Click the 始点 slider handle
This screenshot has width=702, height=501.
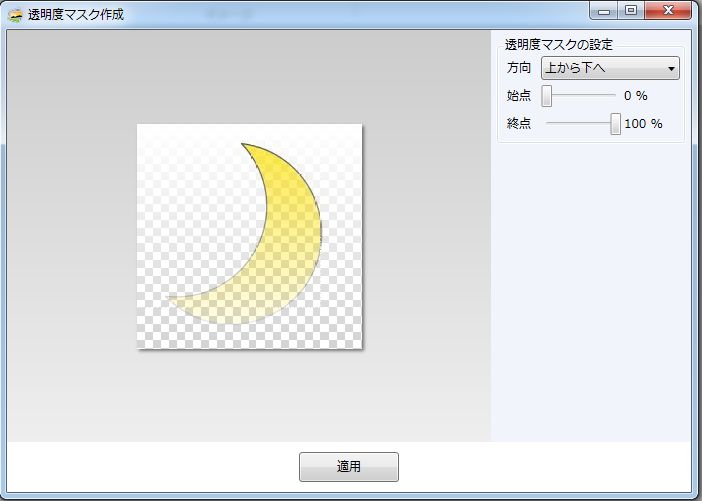pyautogui.click(x=546, y=96)
